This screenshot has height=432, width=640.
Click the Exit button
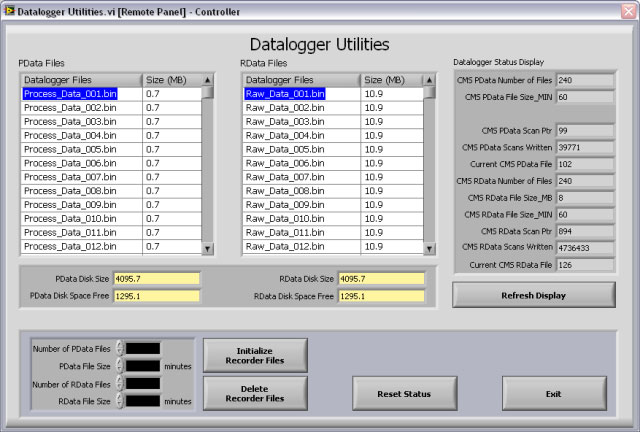tap(553, 394)
